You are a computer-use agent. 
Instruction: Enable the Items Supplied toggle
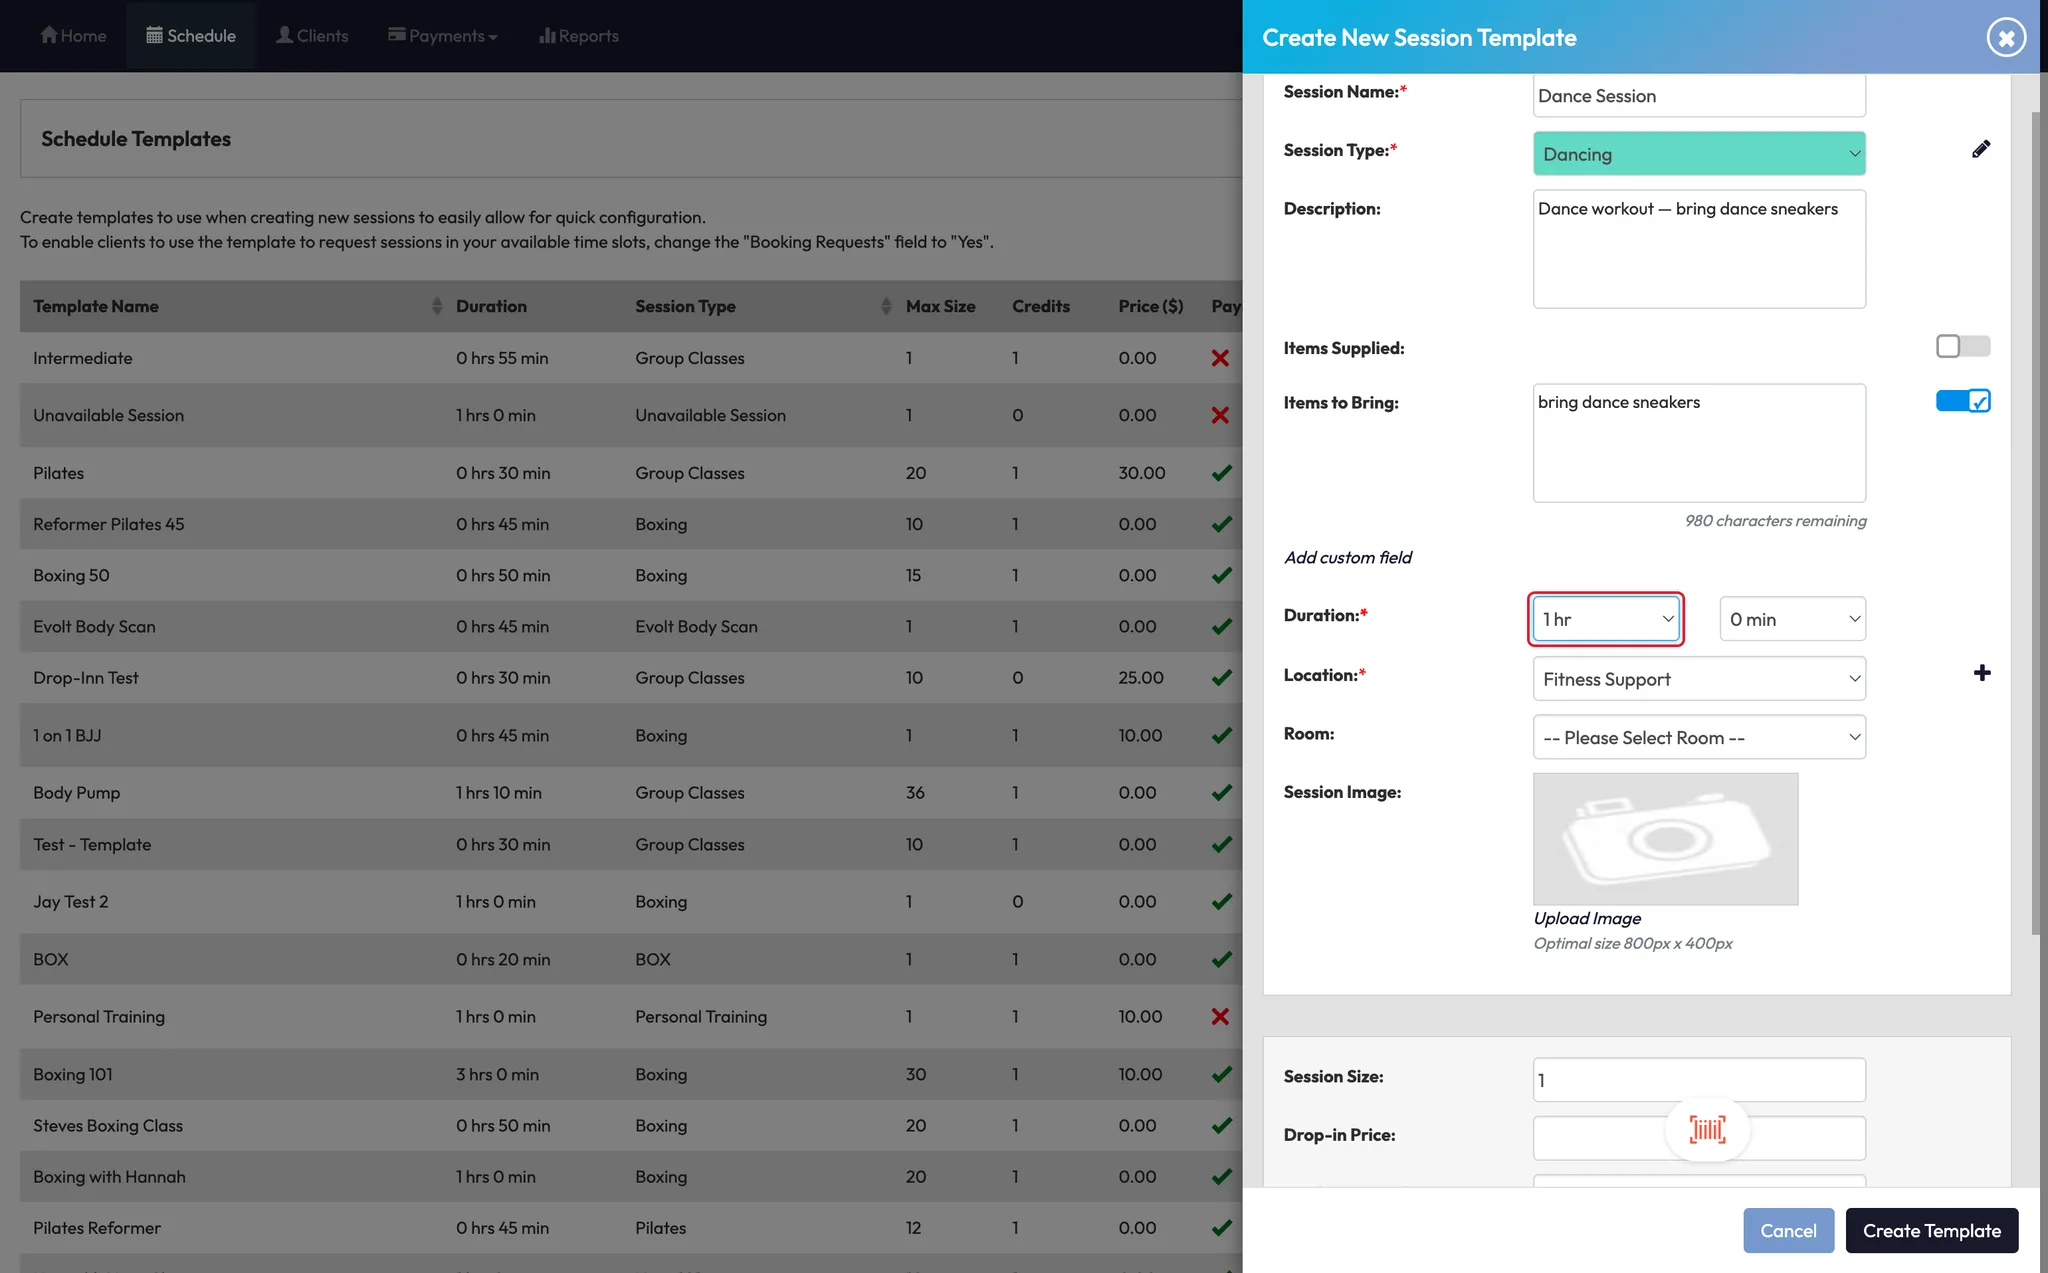point(1962,347)
